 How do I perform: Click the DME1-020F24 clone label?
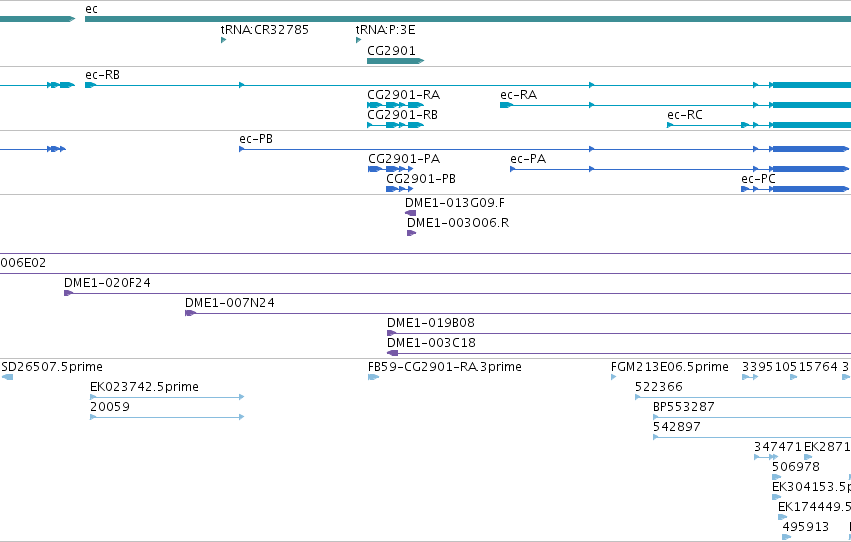(x=107, y=283)
